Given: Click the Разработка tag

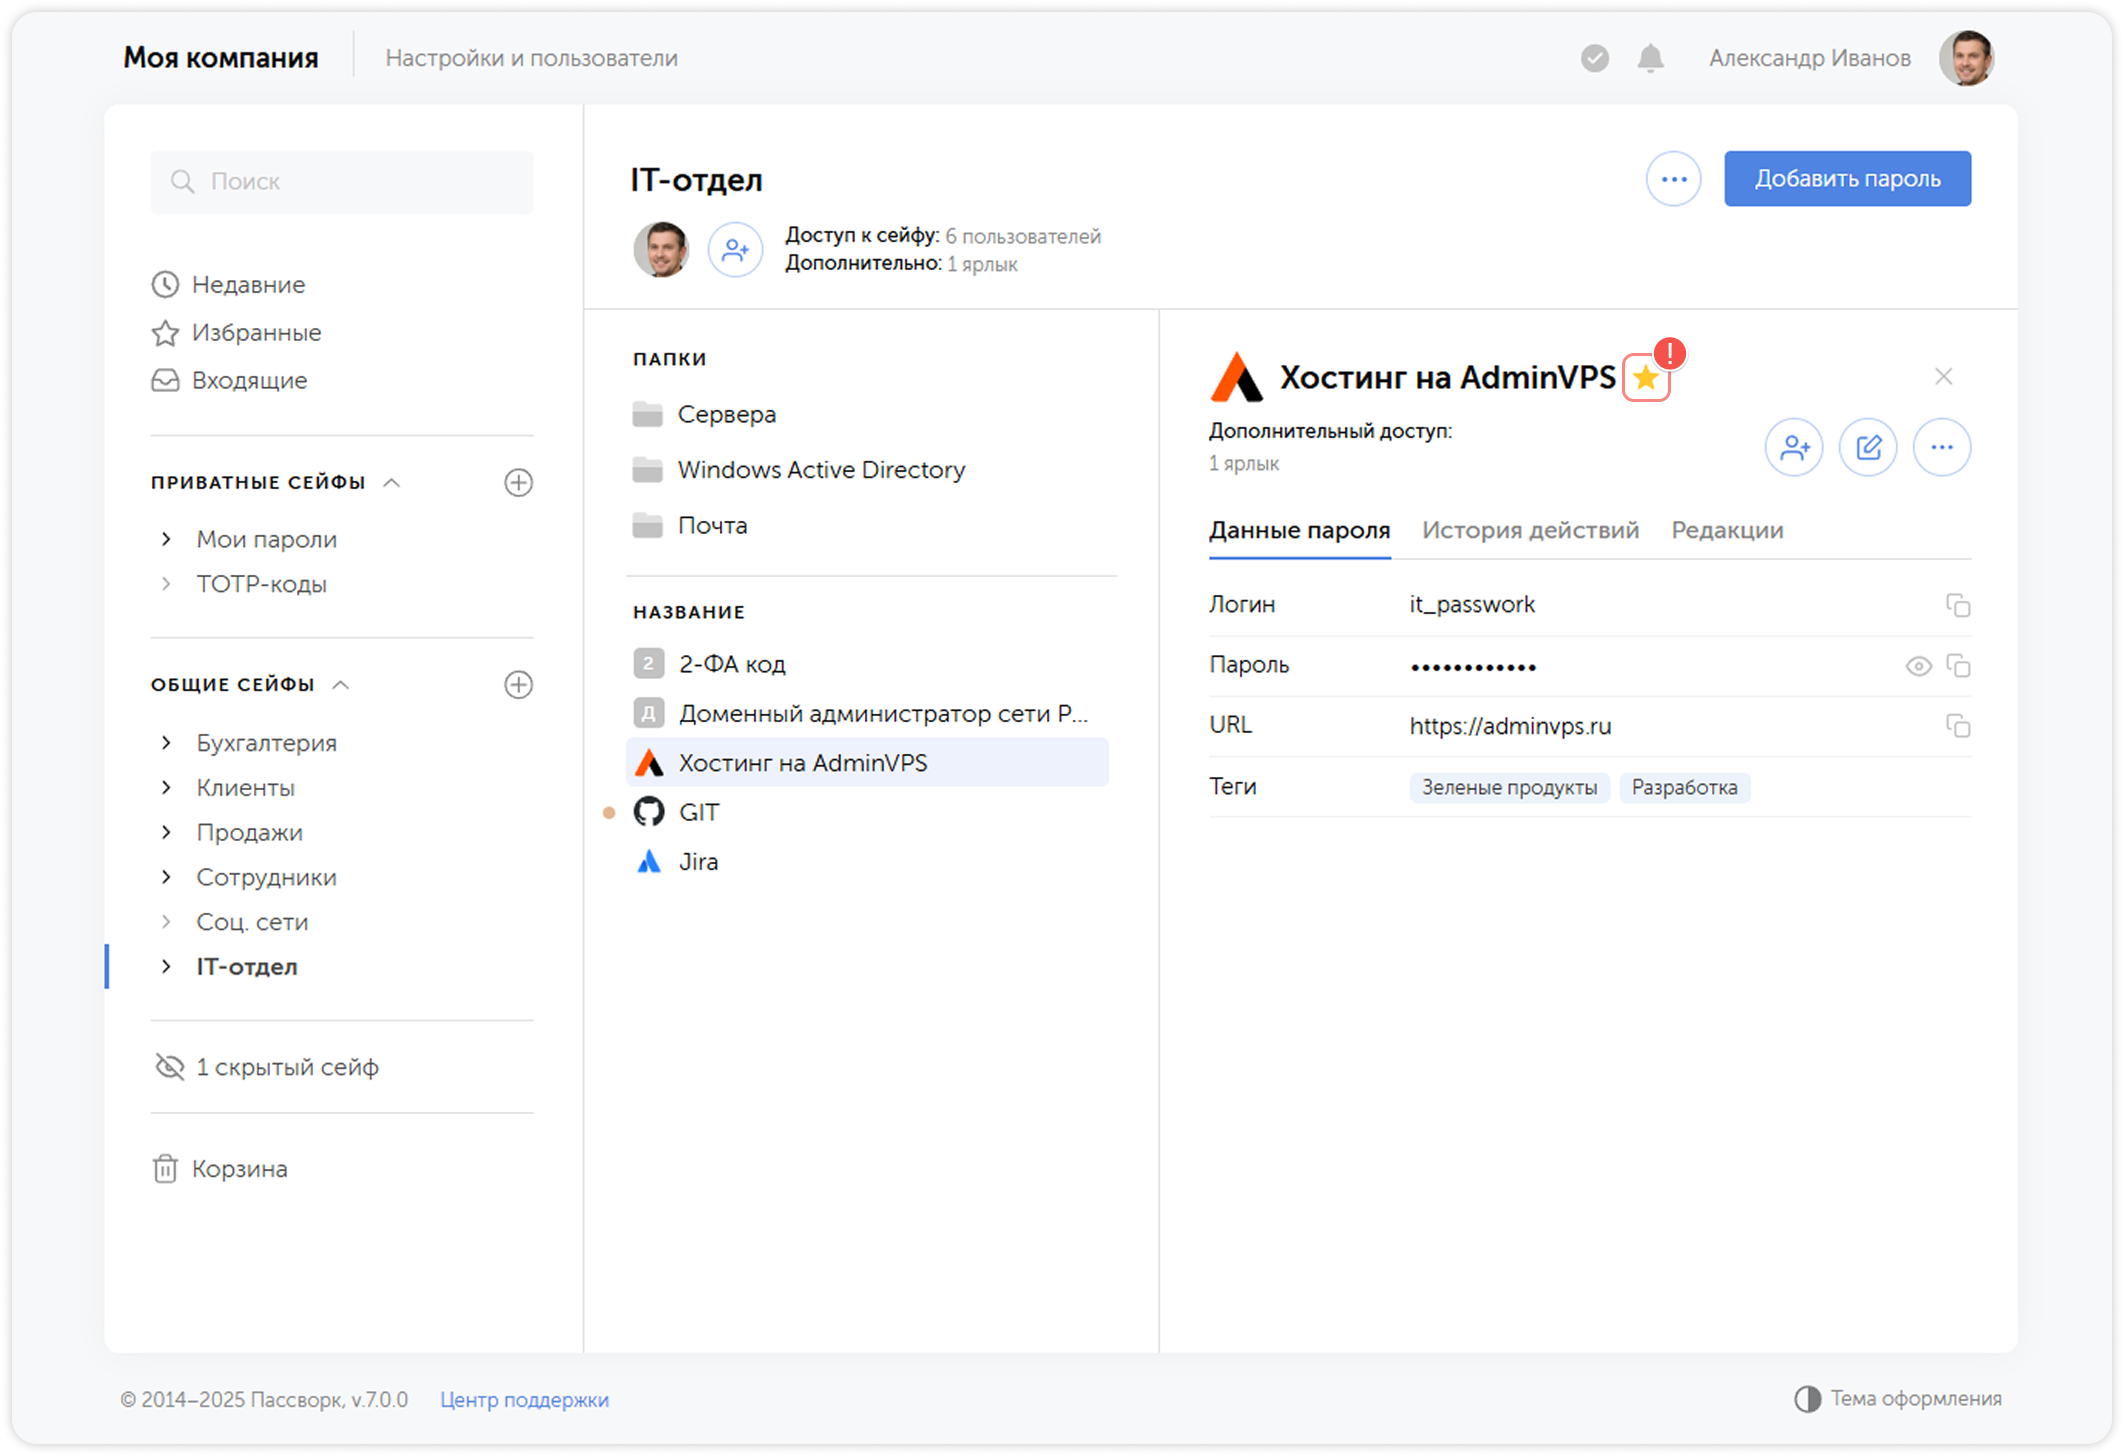Looking at the screenshot, I should (1684, 788).
